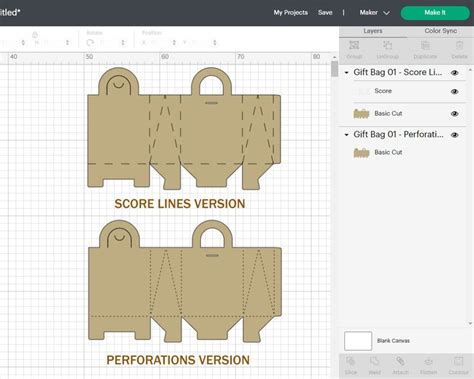Select the Flatten tool

coord(429,365)
